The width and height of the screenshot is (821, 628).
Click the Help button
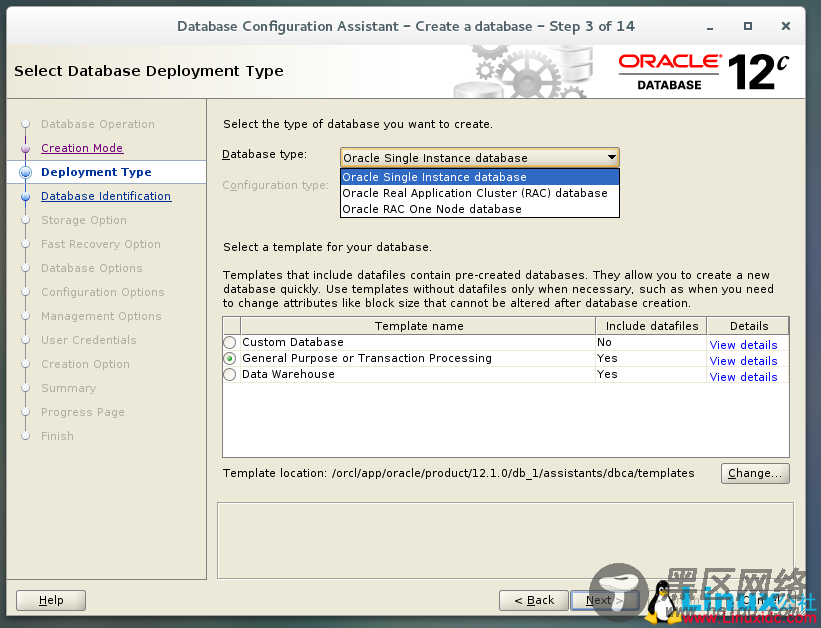[x=51, y=600]
